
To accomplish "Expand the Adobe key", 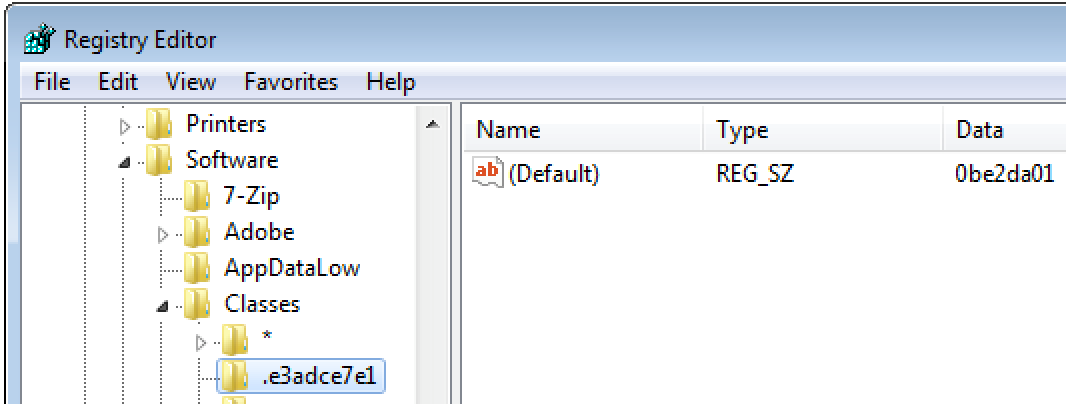I will 162,235.
